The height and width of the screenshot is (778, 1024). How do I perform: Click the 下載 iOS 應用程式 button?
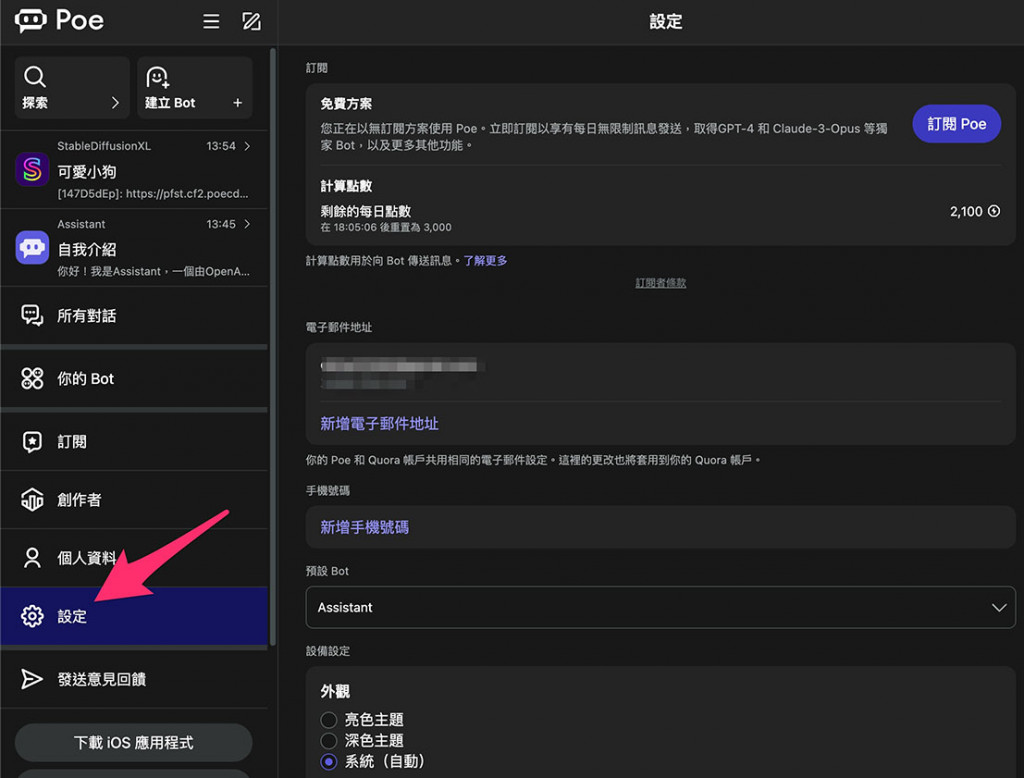tap(133, 742)
